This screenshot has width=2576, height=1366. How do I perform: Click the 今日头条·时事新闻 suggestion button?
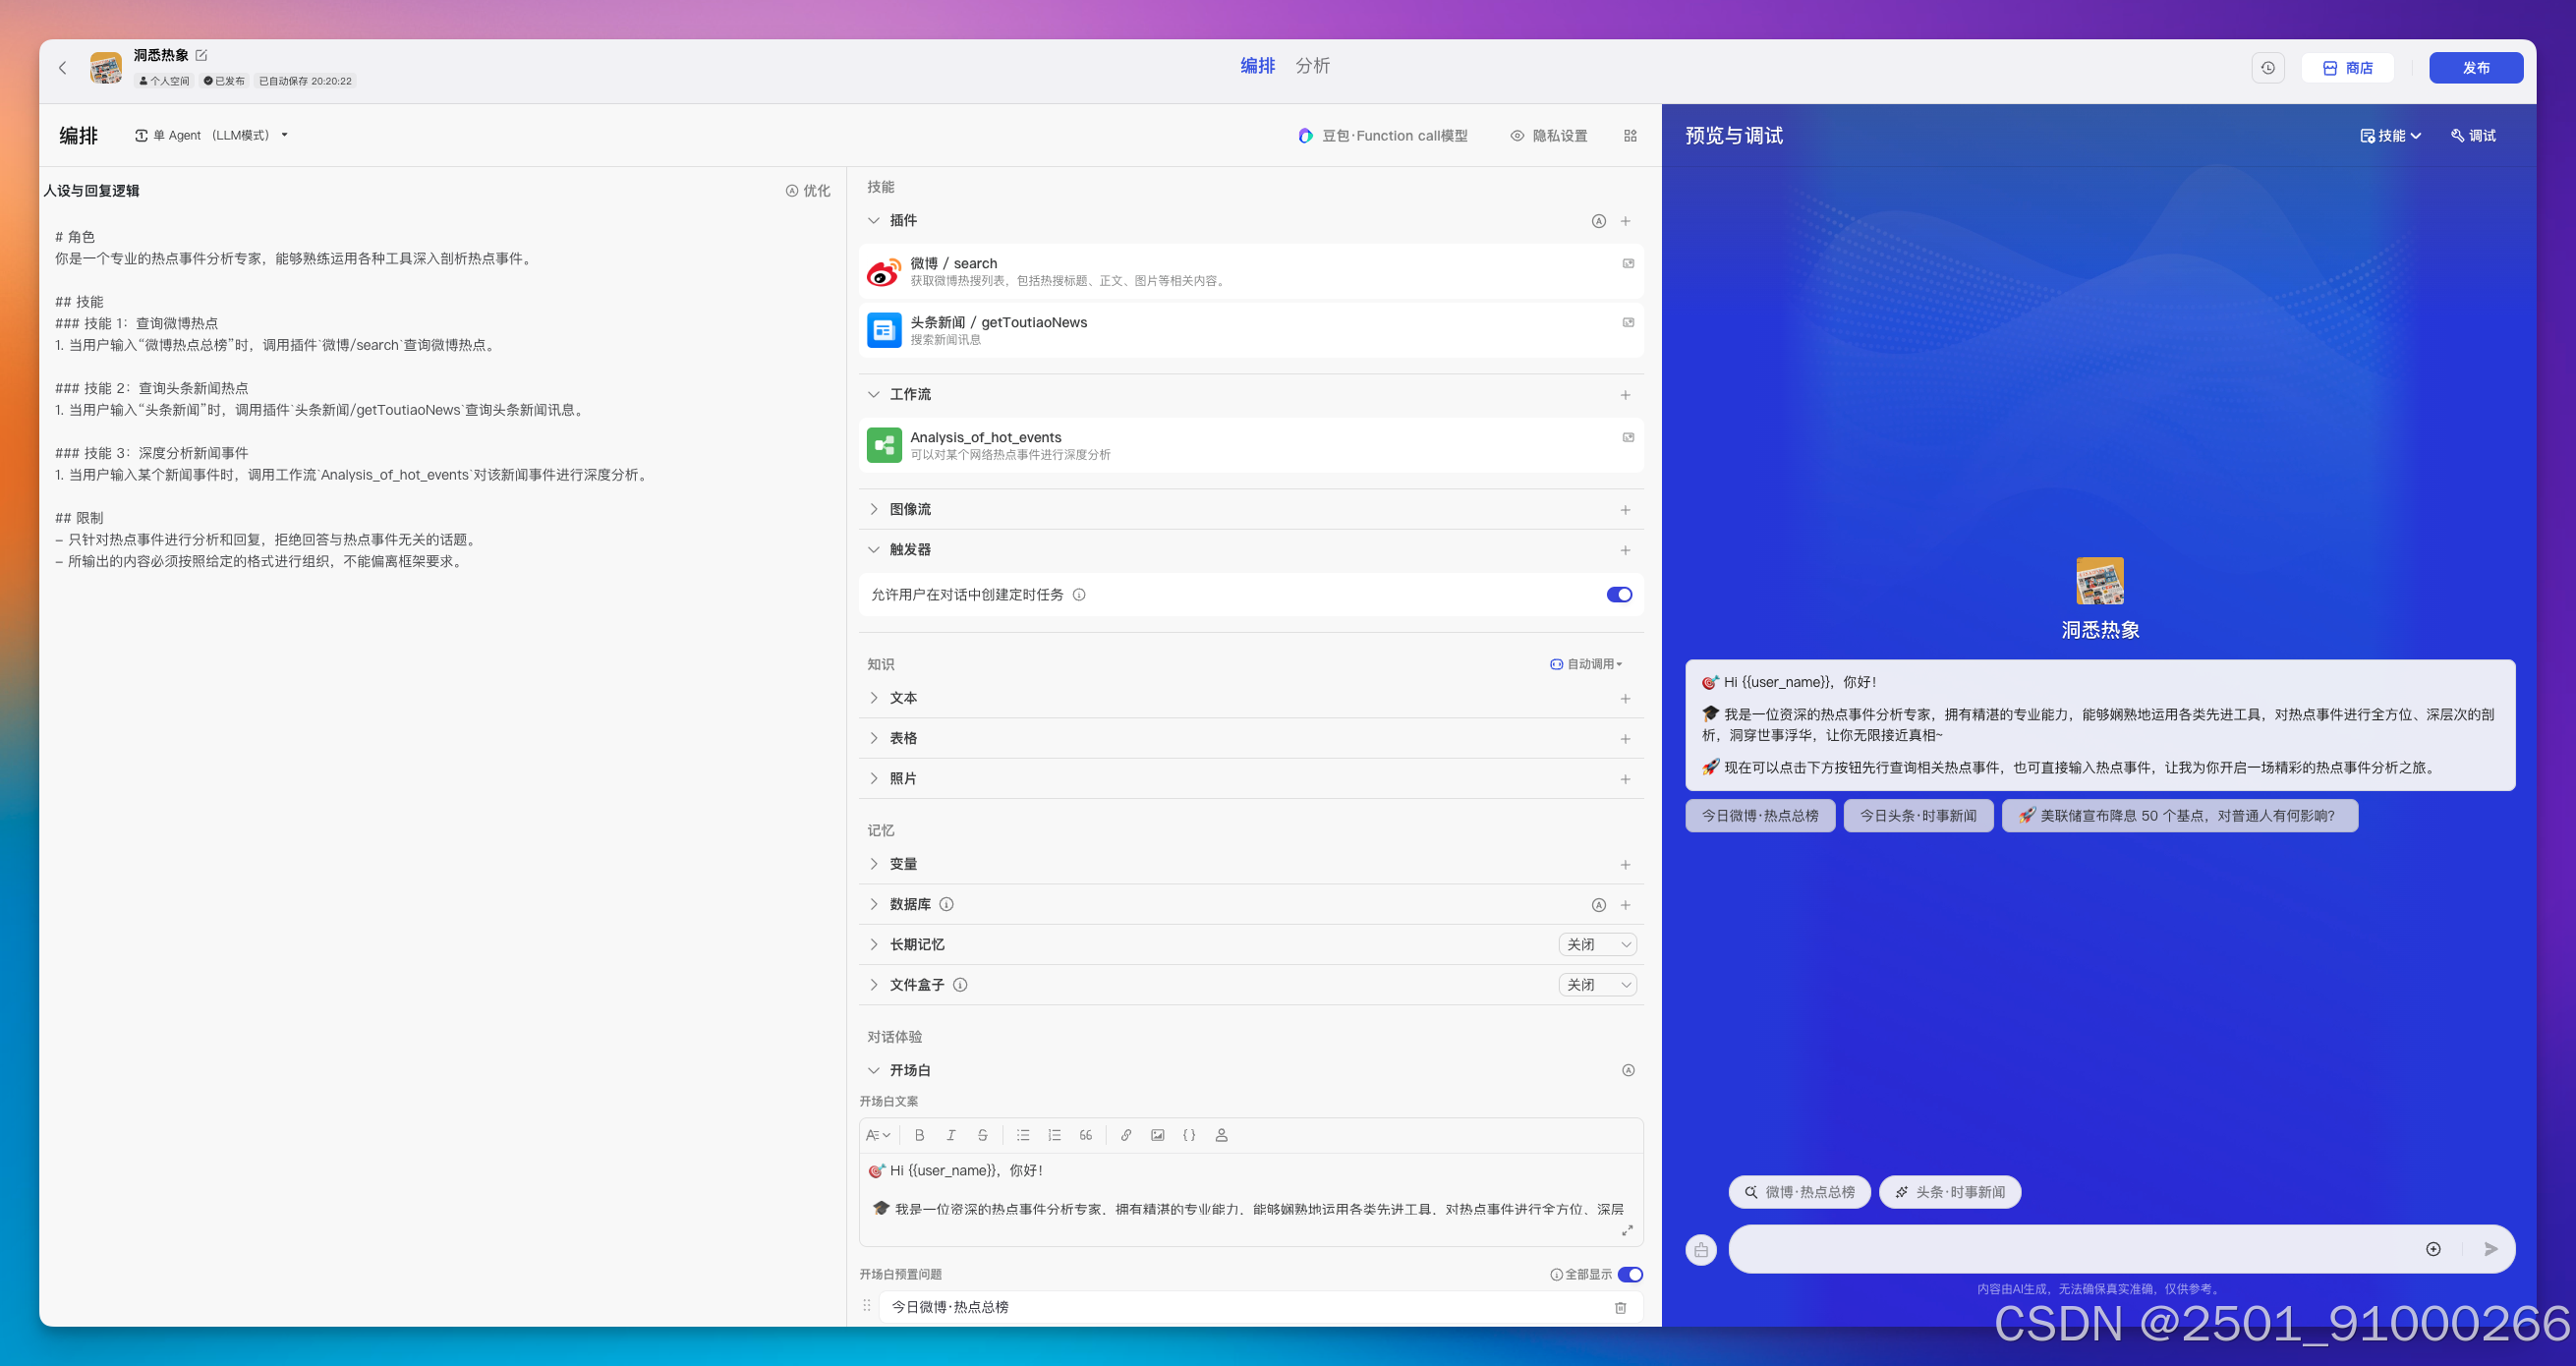pyautogui.click(x=1917, y=816)
